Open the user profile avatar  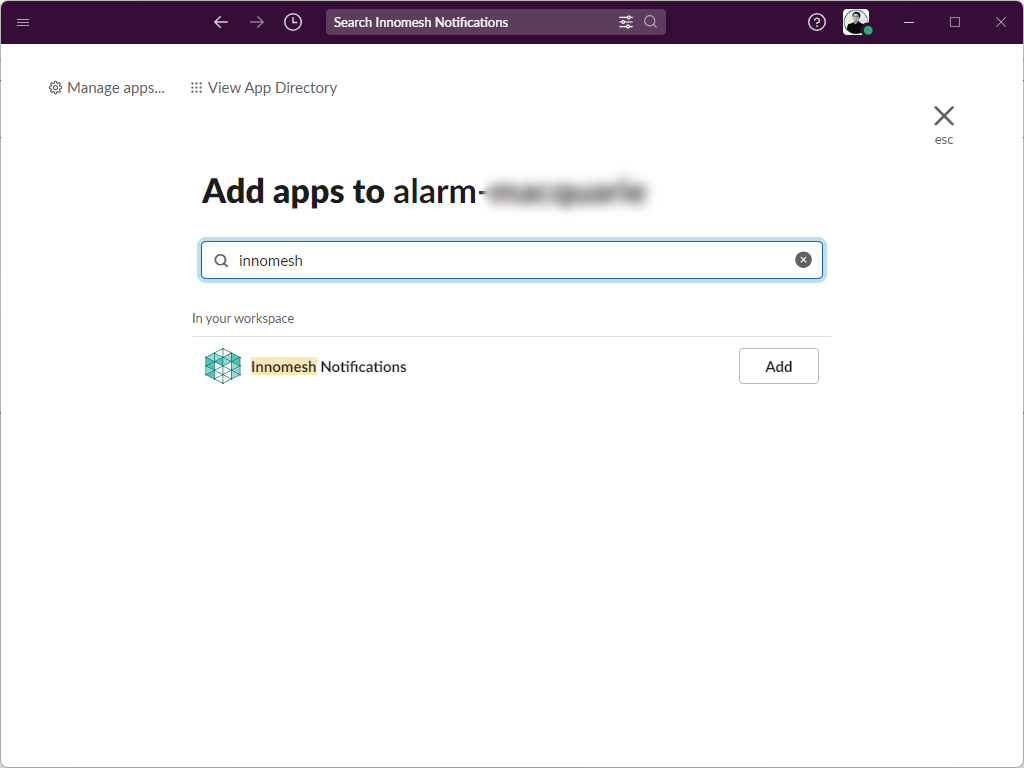tap(856, 22)
